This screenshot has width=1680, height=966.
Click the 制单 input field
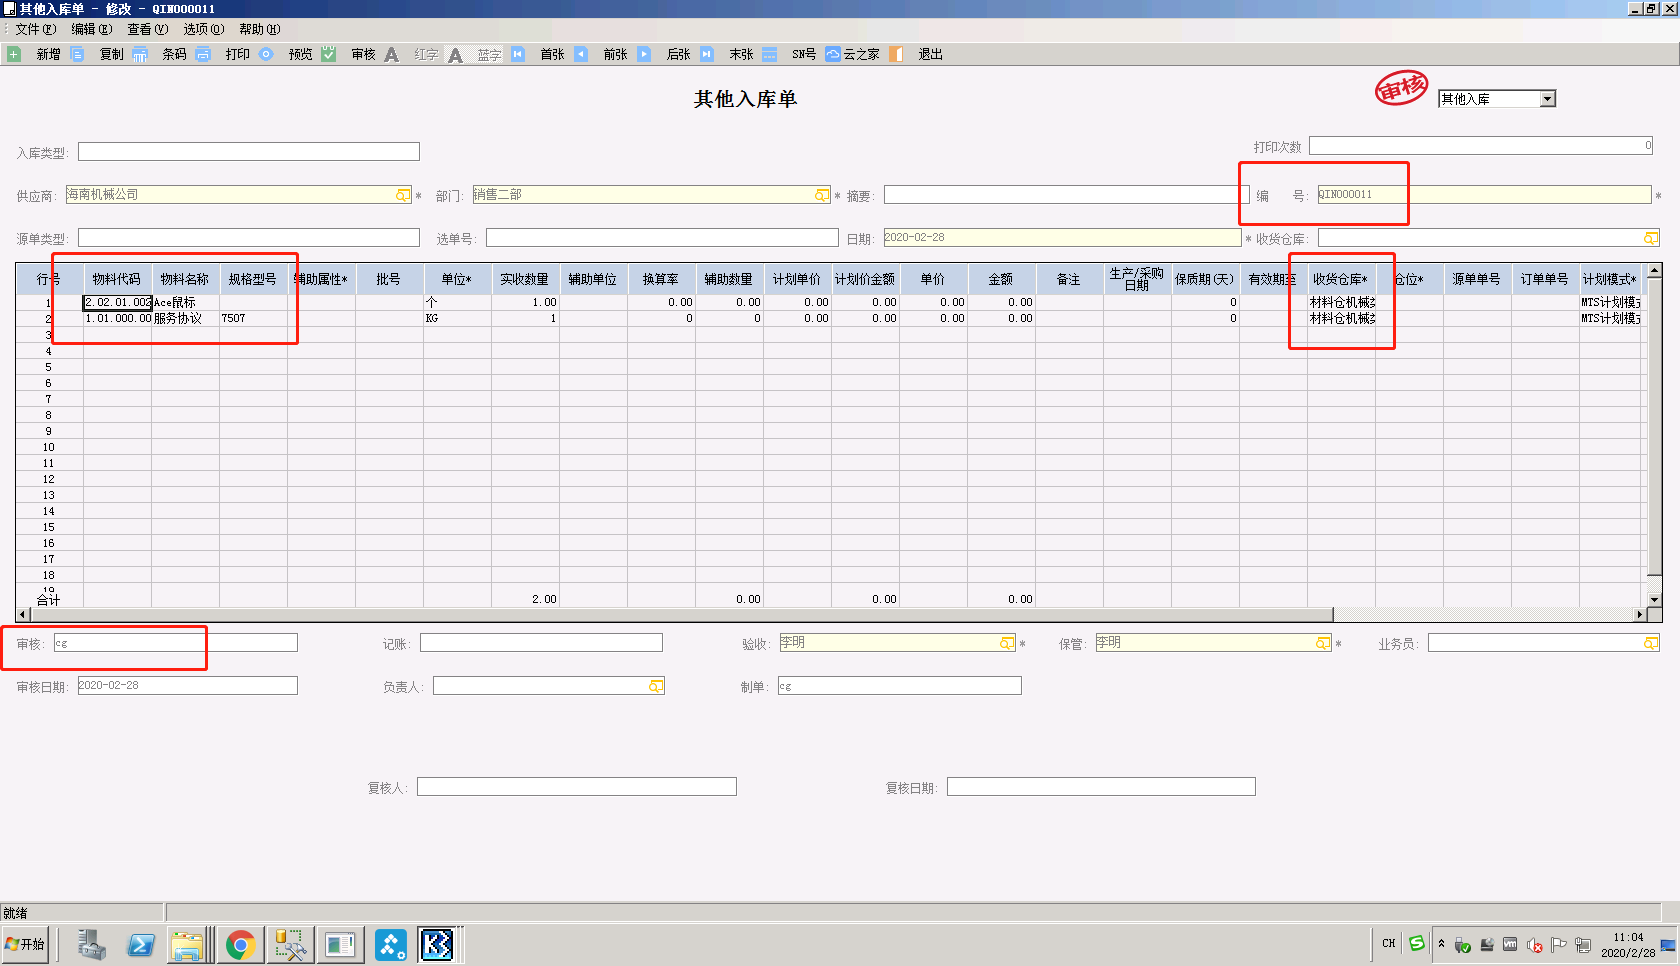[x=900, y=686]
